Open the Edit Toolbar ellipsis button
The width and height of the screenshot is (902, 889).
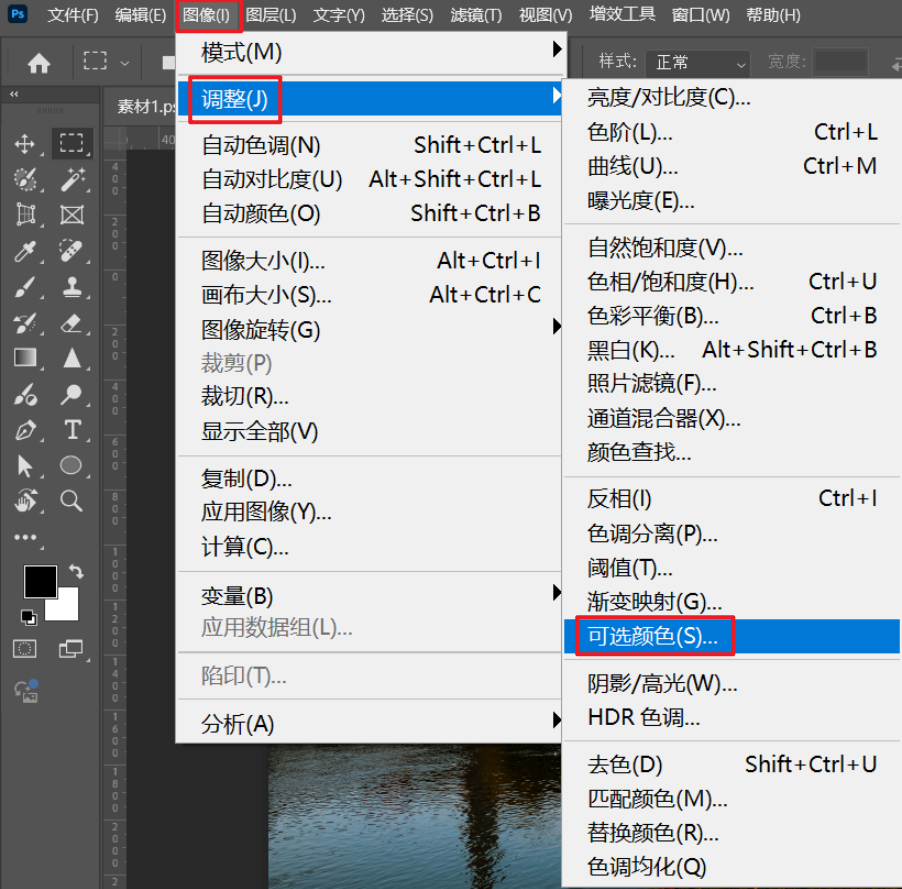(25, 537)
